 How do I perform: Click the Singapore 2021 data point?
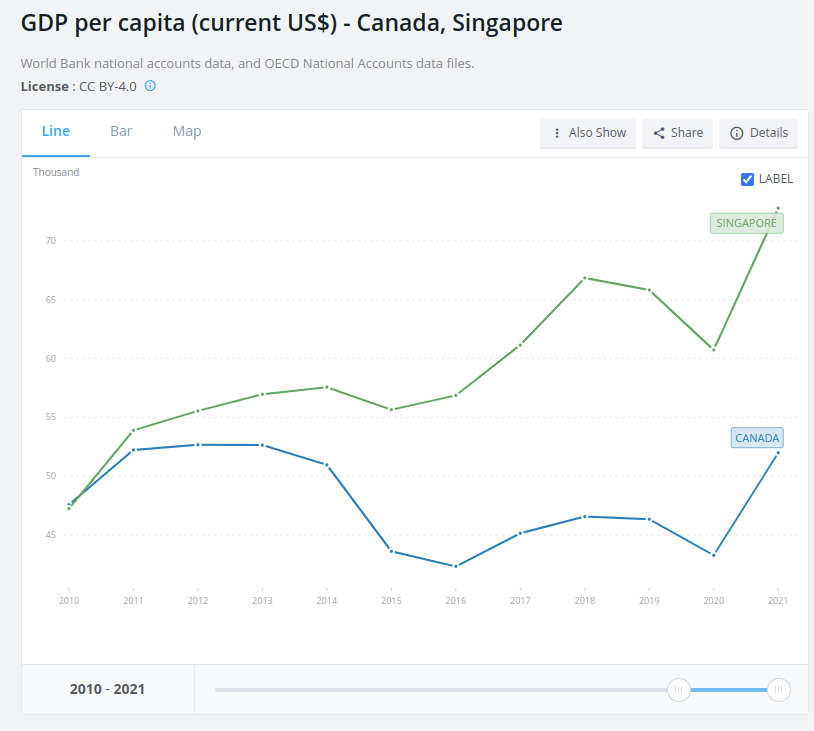pos(778,208)
